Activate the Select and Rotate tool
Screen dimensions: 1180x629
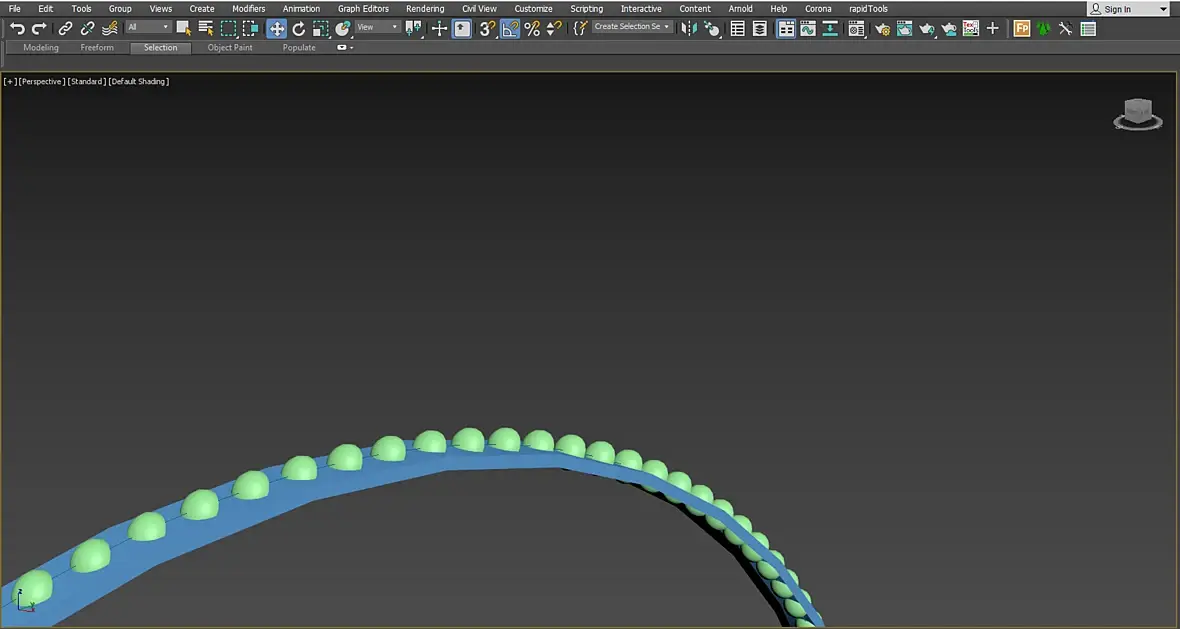pyautogui.click(x=298, y=29)
